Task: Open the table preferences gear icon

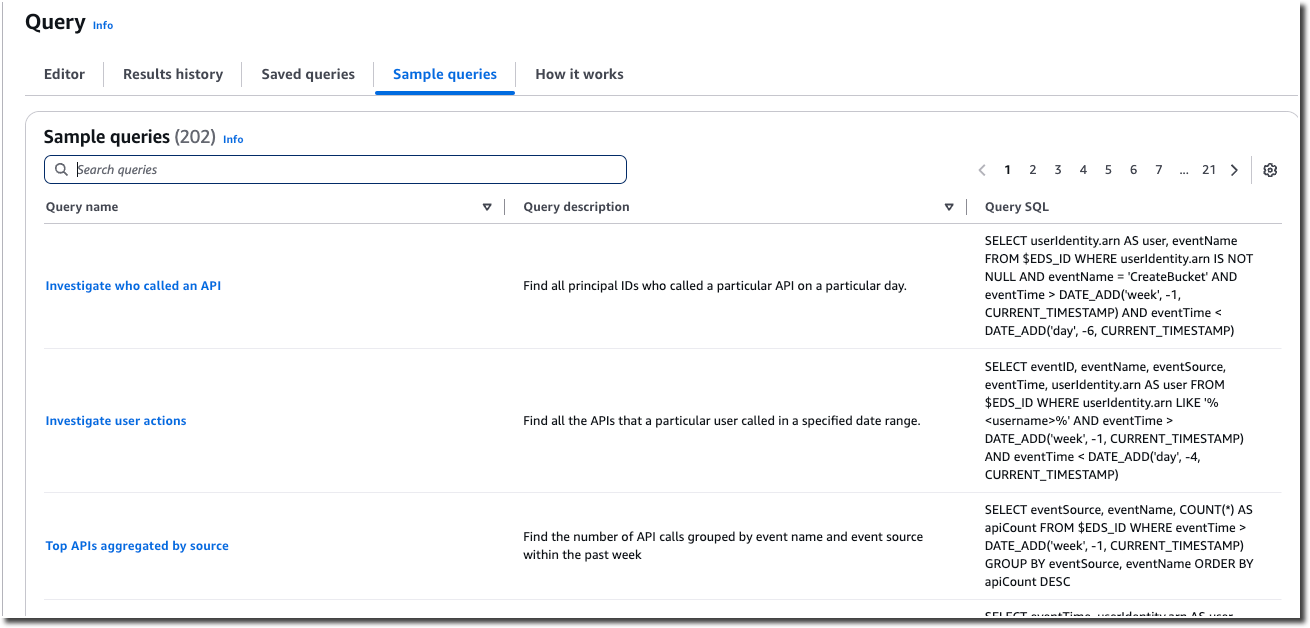Action: [1270, 169]
